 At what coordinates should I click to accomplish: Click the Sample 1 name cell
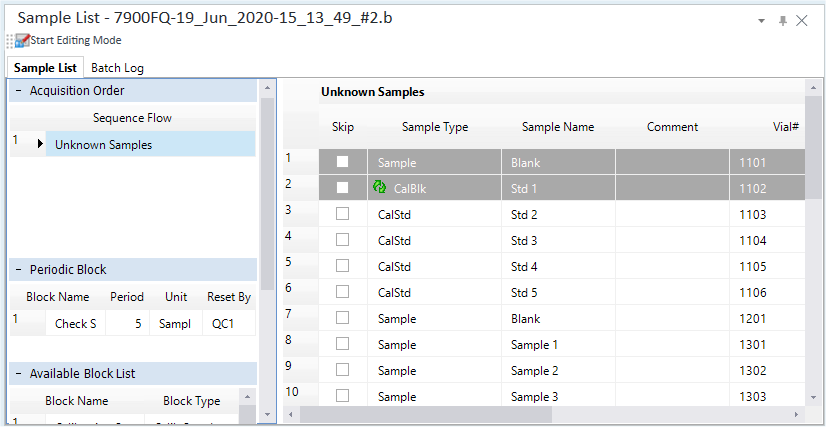click(558, 344)
